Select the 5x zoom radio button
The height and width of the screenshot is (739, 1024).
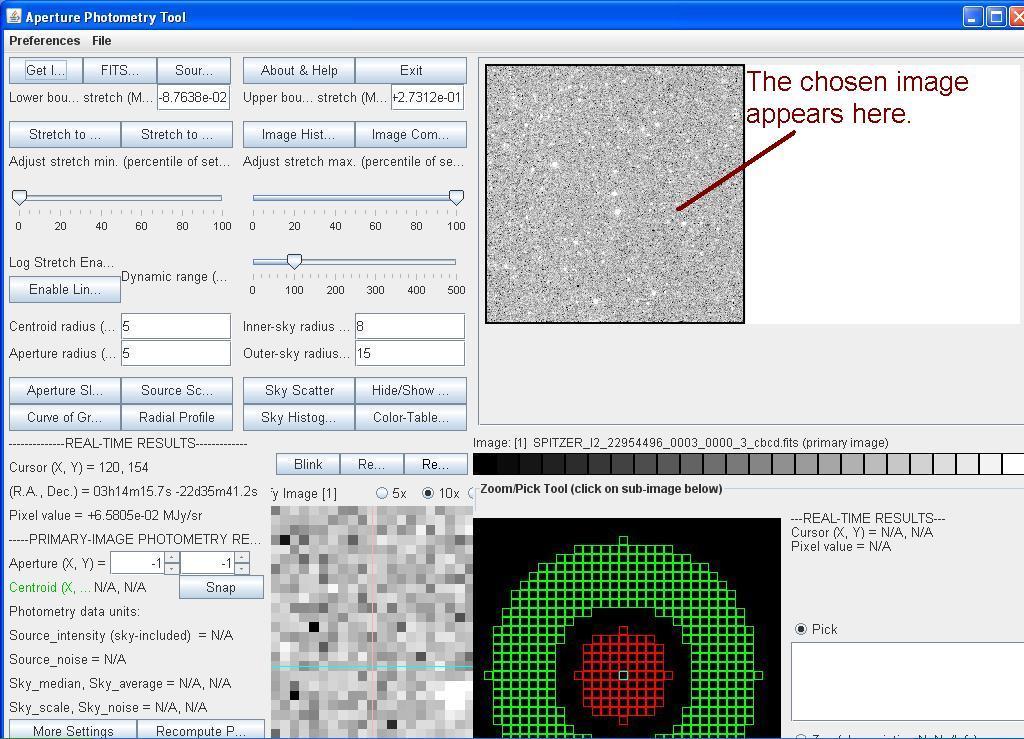click(x=382, y=493)
